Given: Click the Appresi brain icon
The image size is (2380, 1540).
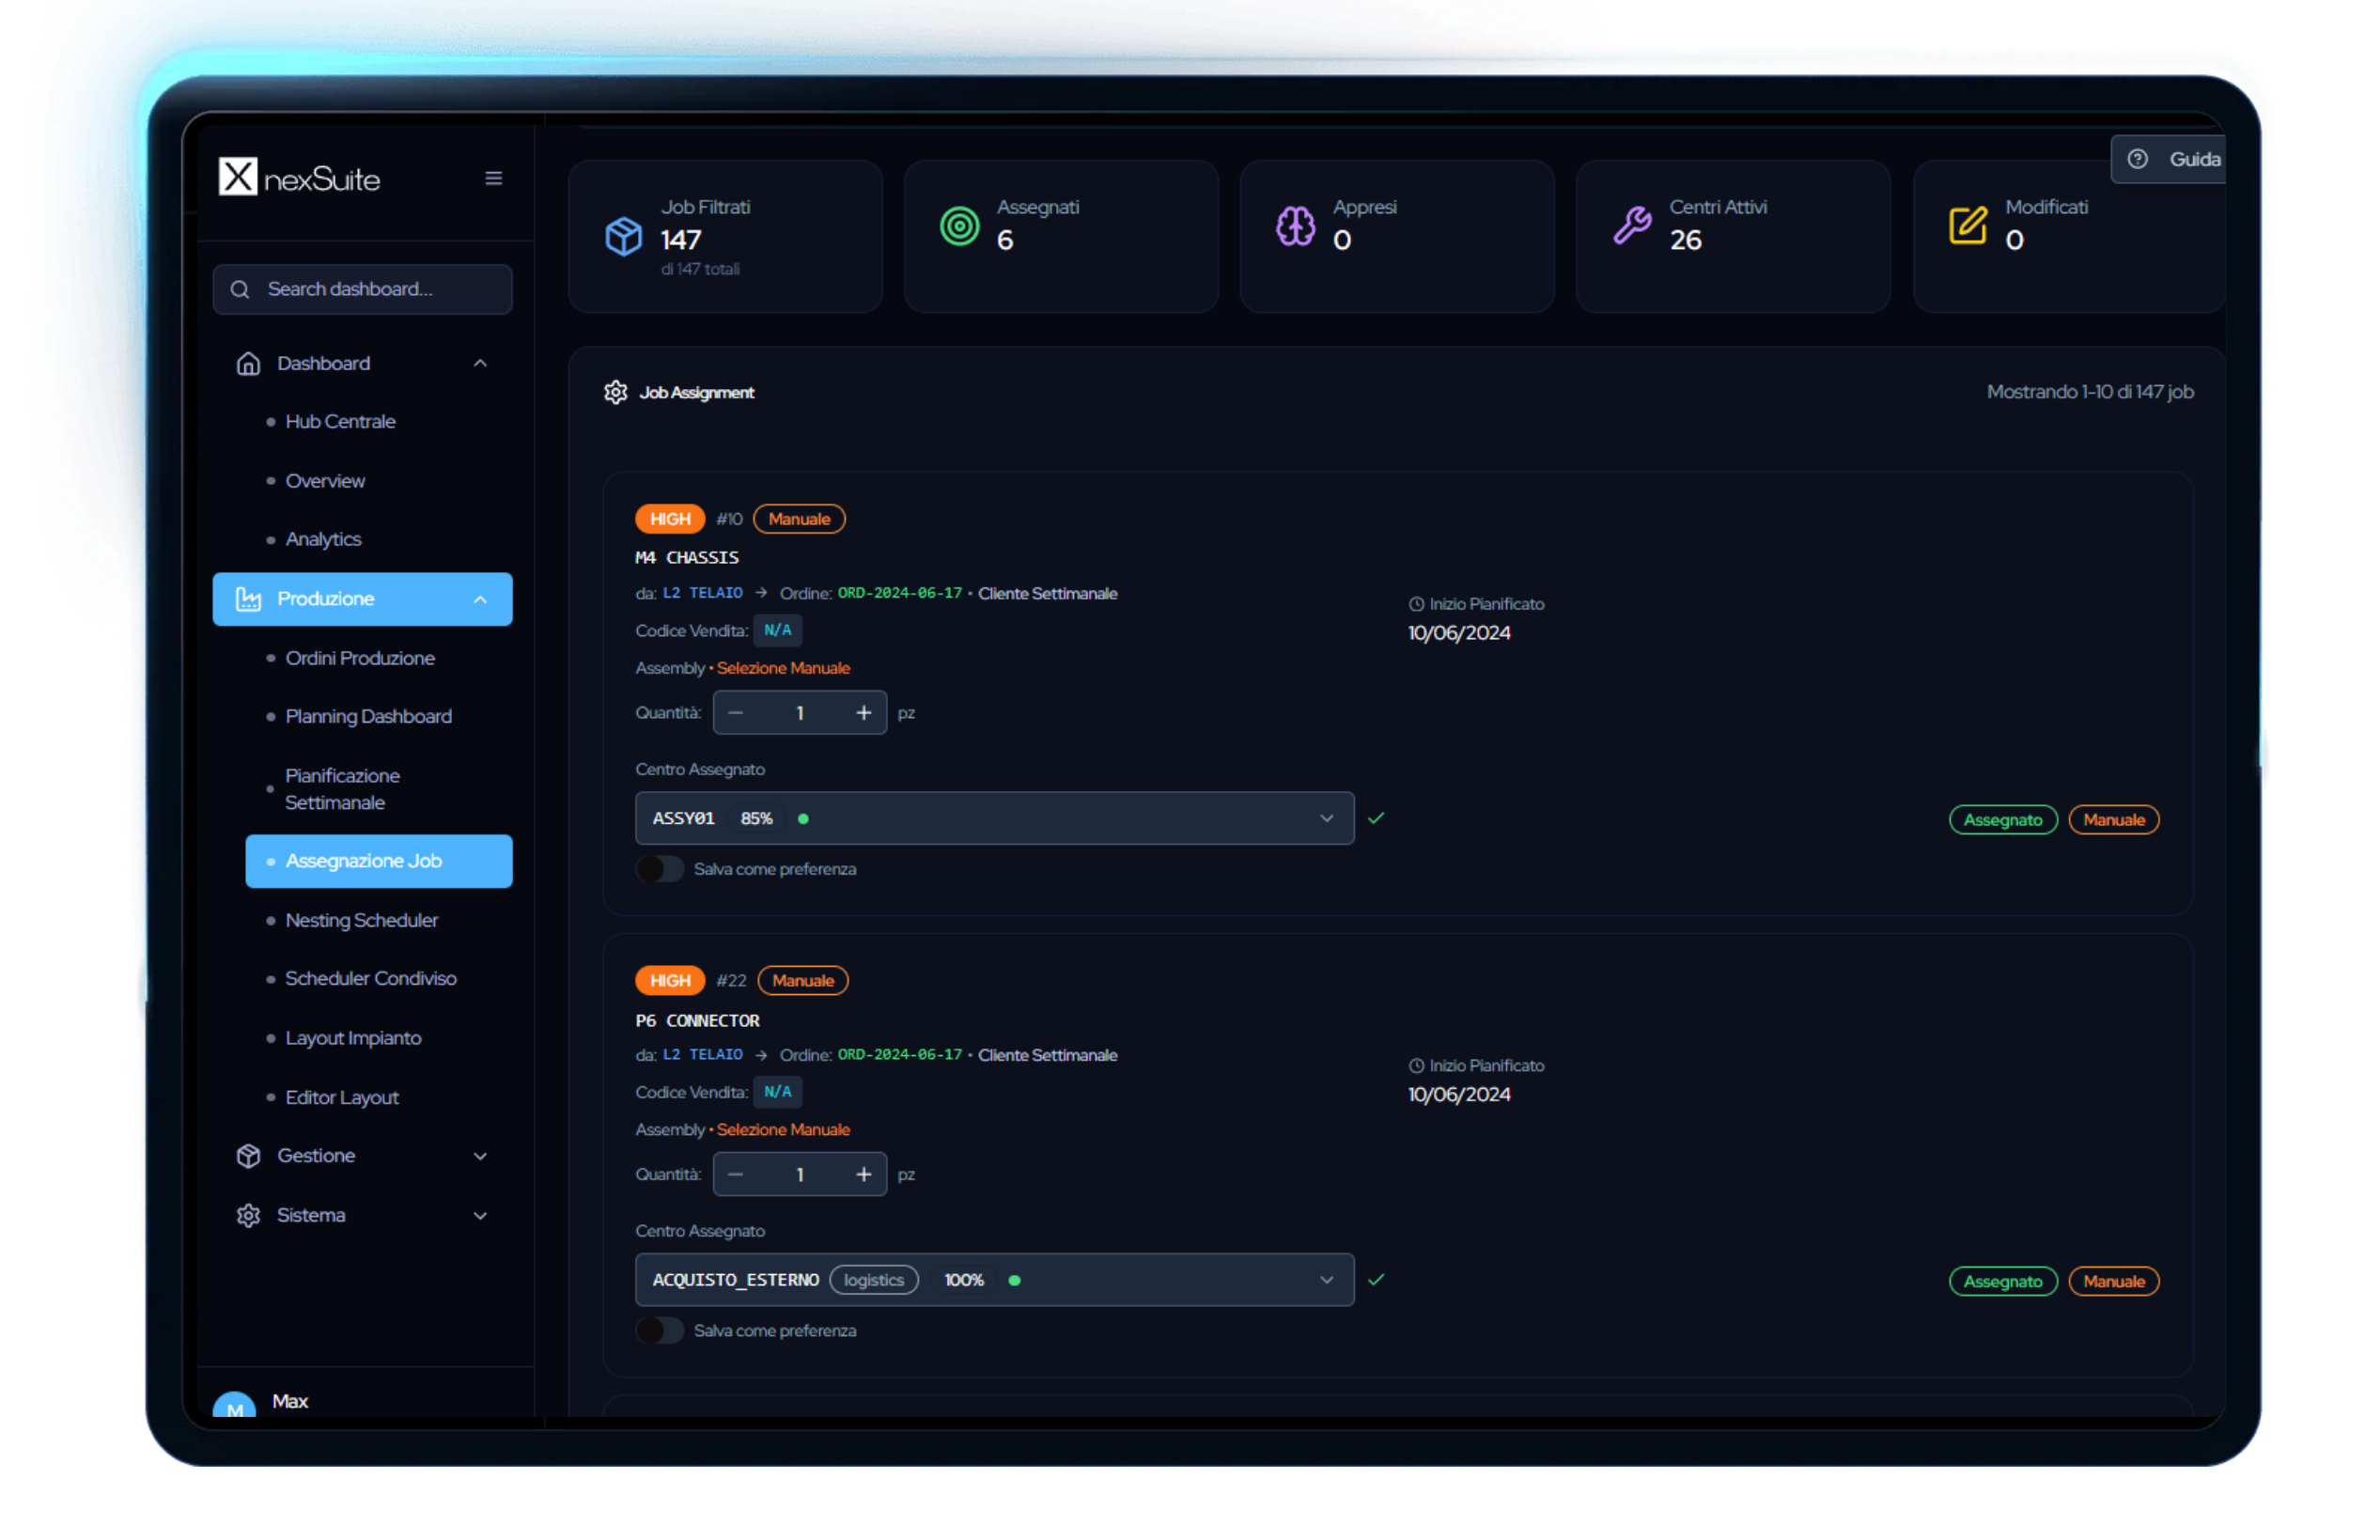Looking at the screenshot, I should point(1295,226).
